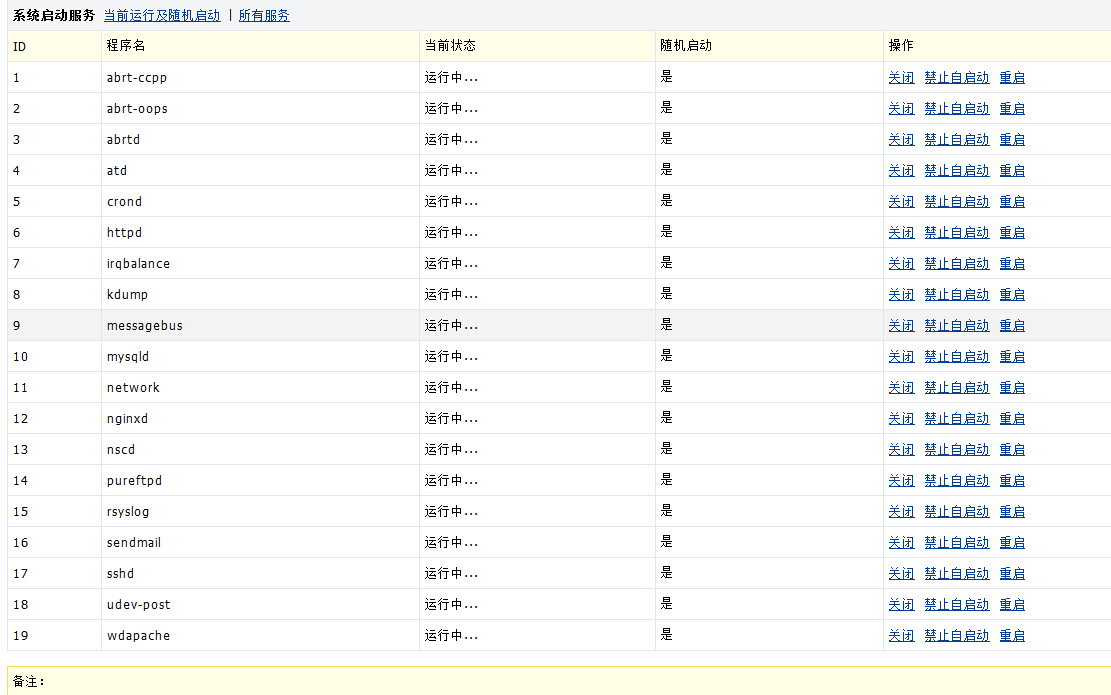Restart udev-post service

pos(1012,605)
